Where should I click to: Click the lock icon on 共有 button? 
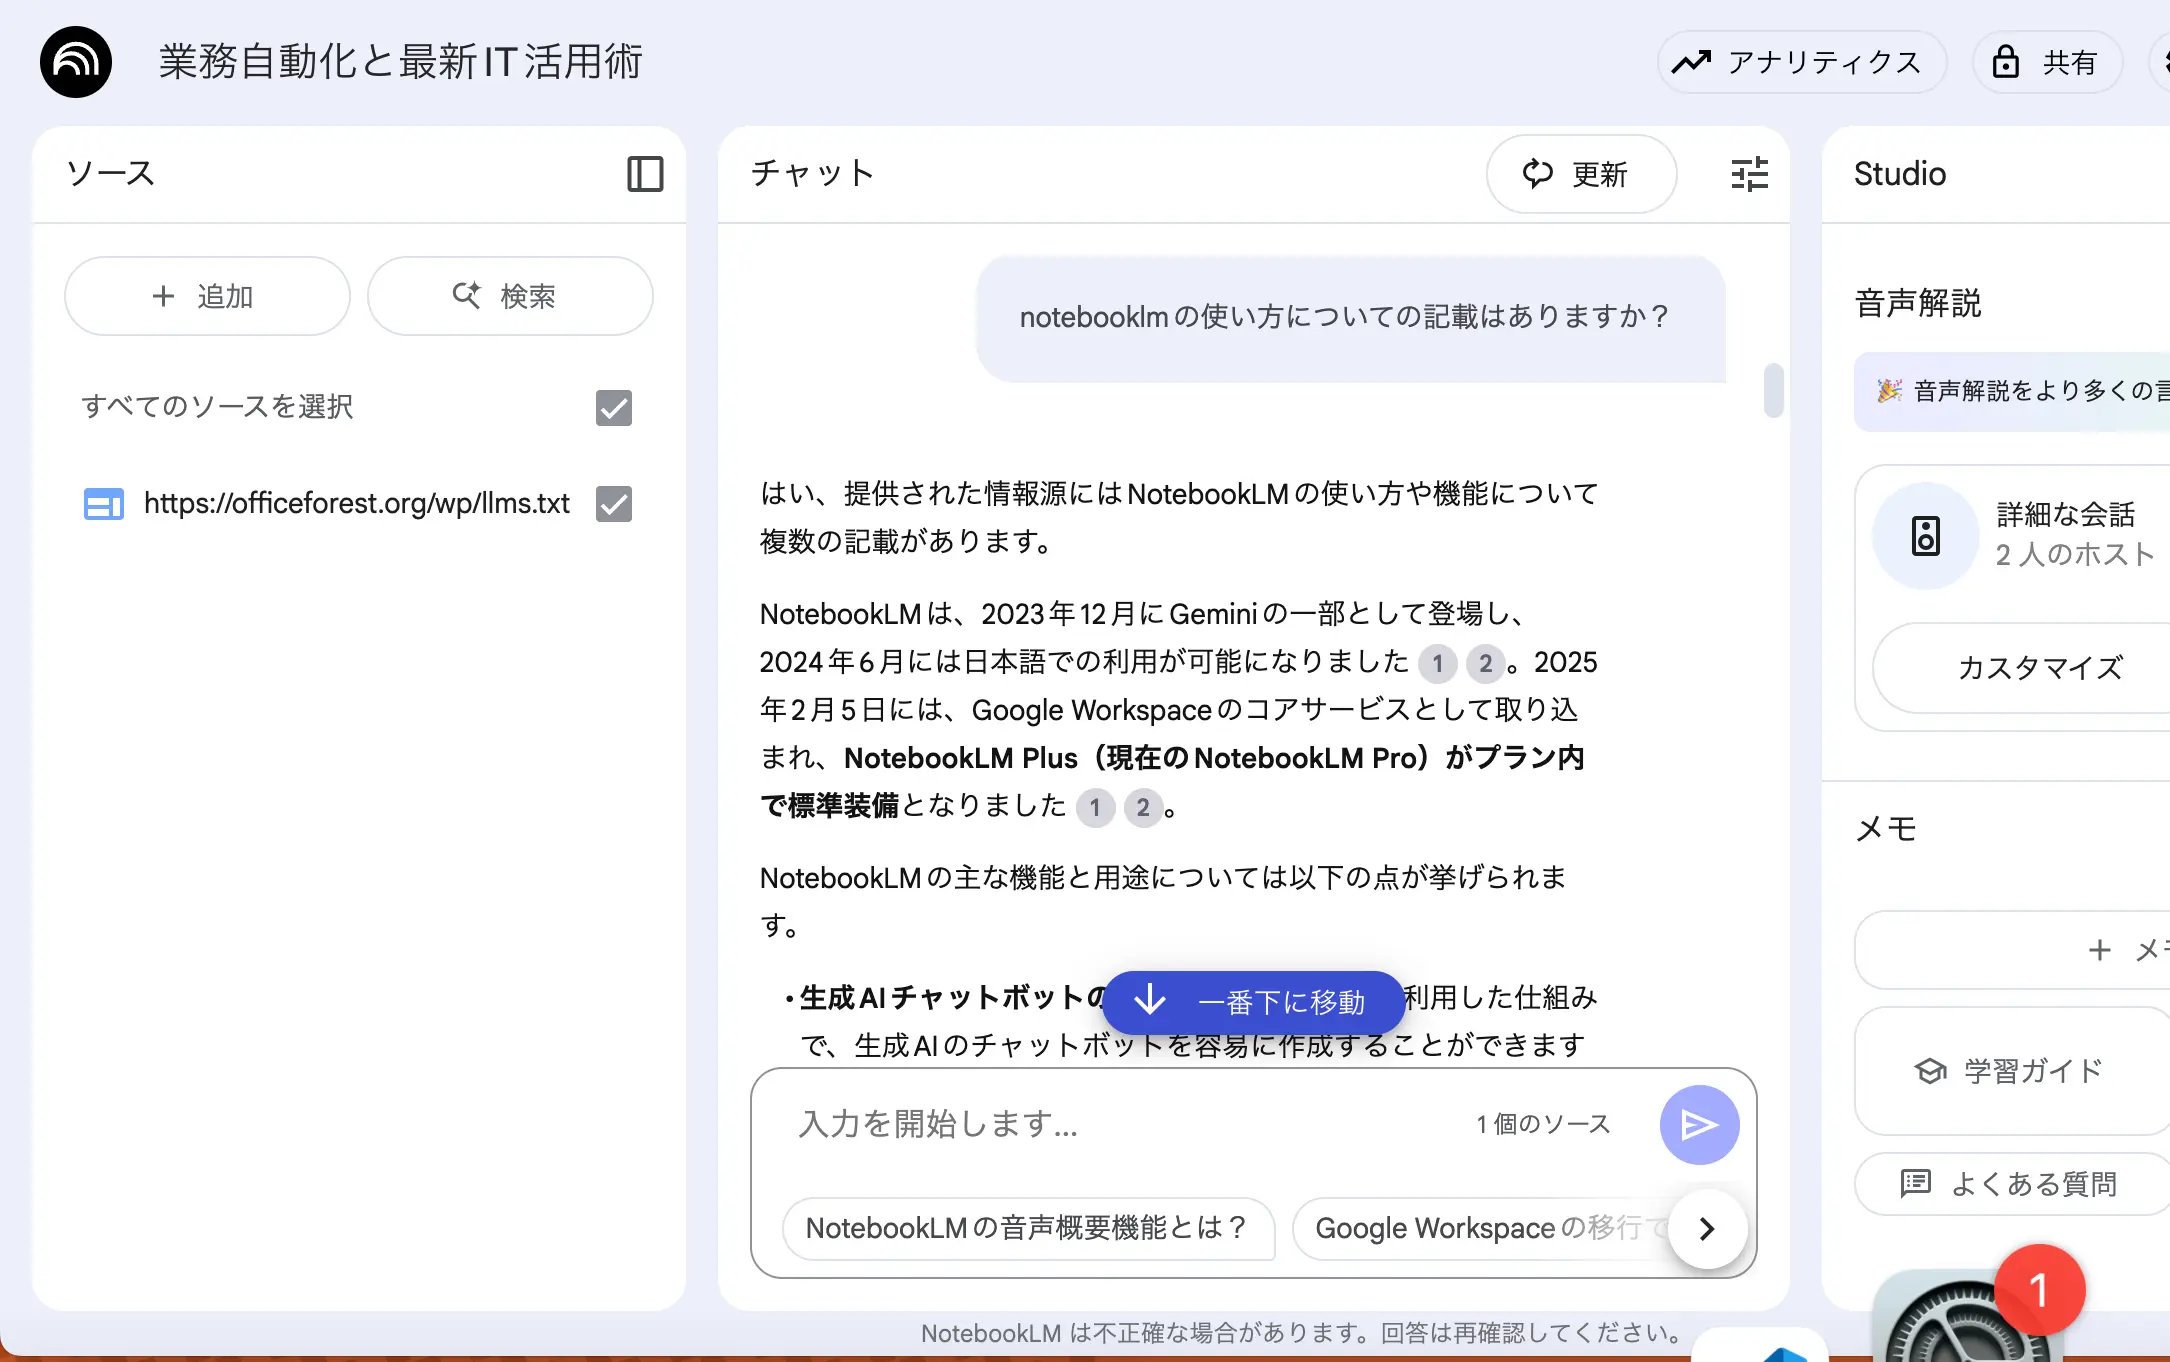tap(2005, 62)
